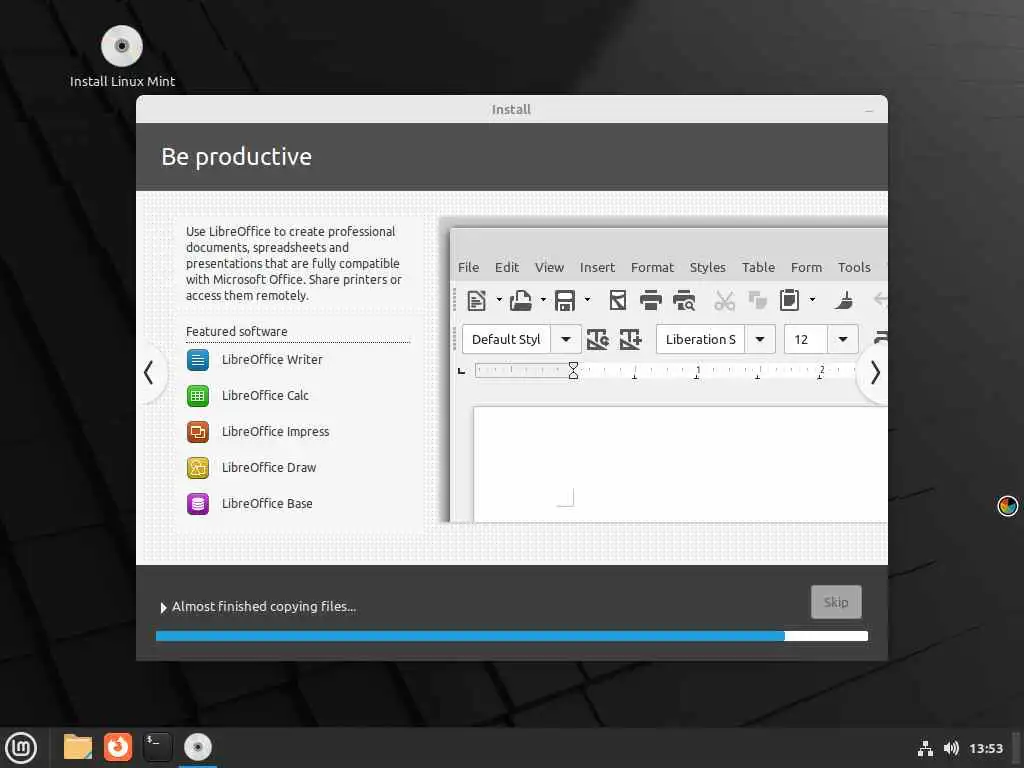Open the Terminal from the taskbar
Viewport: 1024px width, 768px height.
click(x=157, y=747)
